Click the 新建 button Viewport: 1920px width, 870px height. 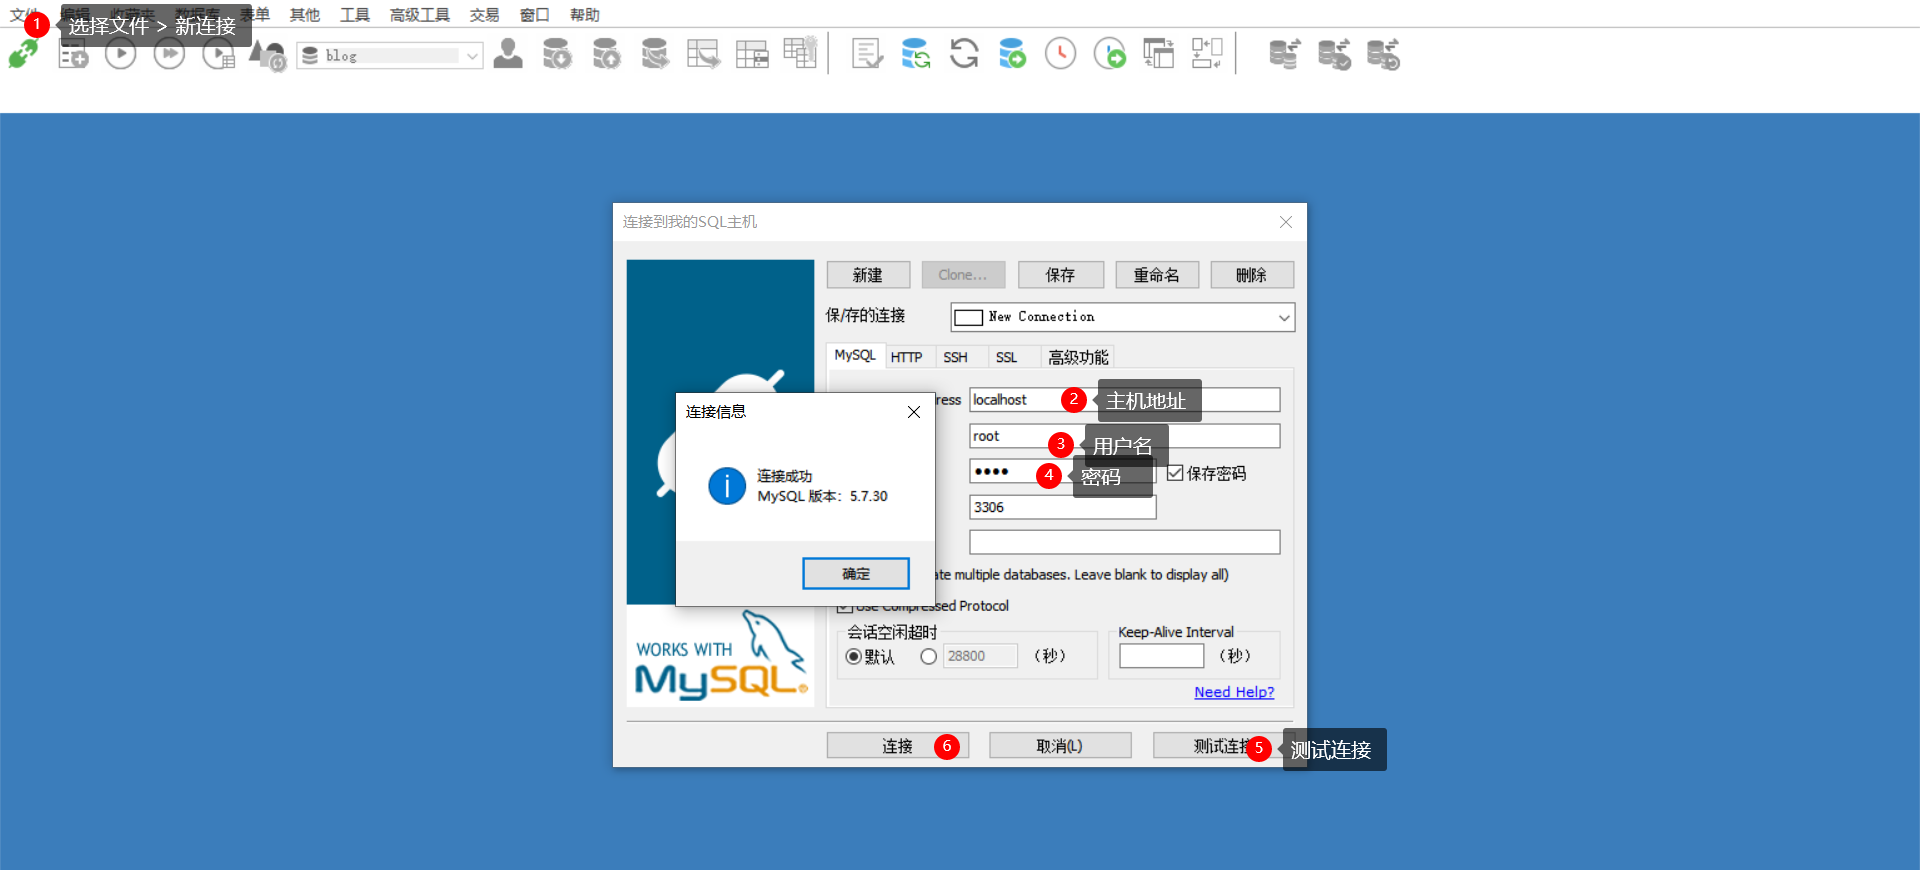pos(868,275)
